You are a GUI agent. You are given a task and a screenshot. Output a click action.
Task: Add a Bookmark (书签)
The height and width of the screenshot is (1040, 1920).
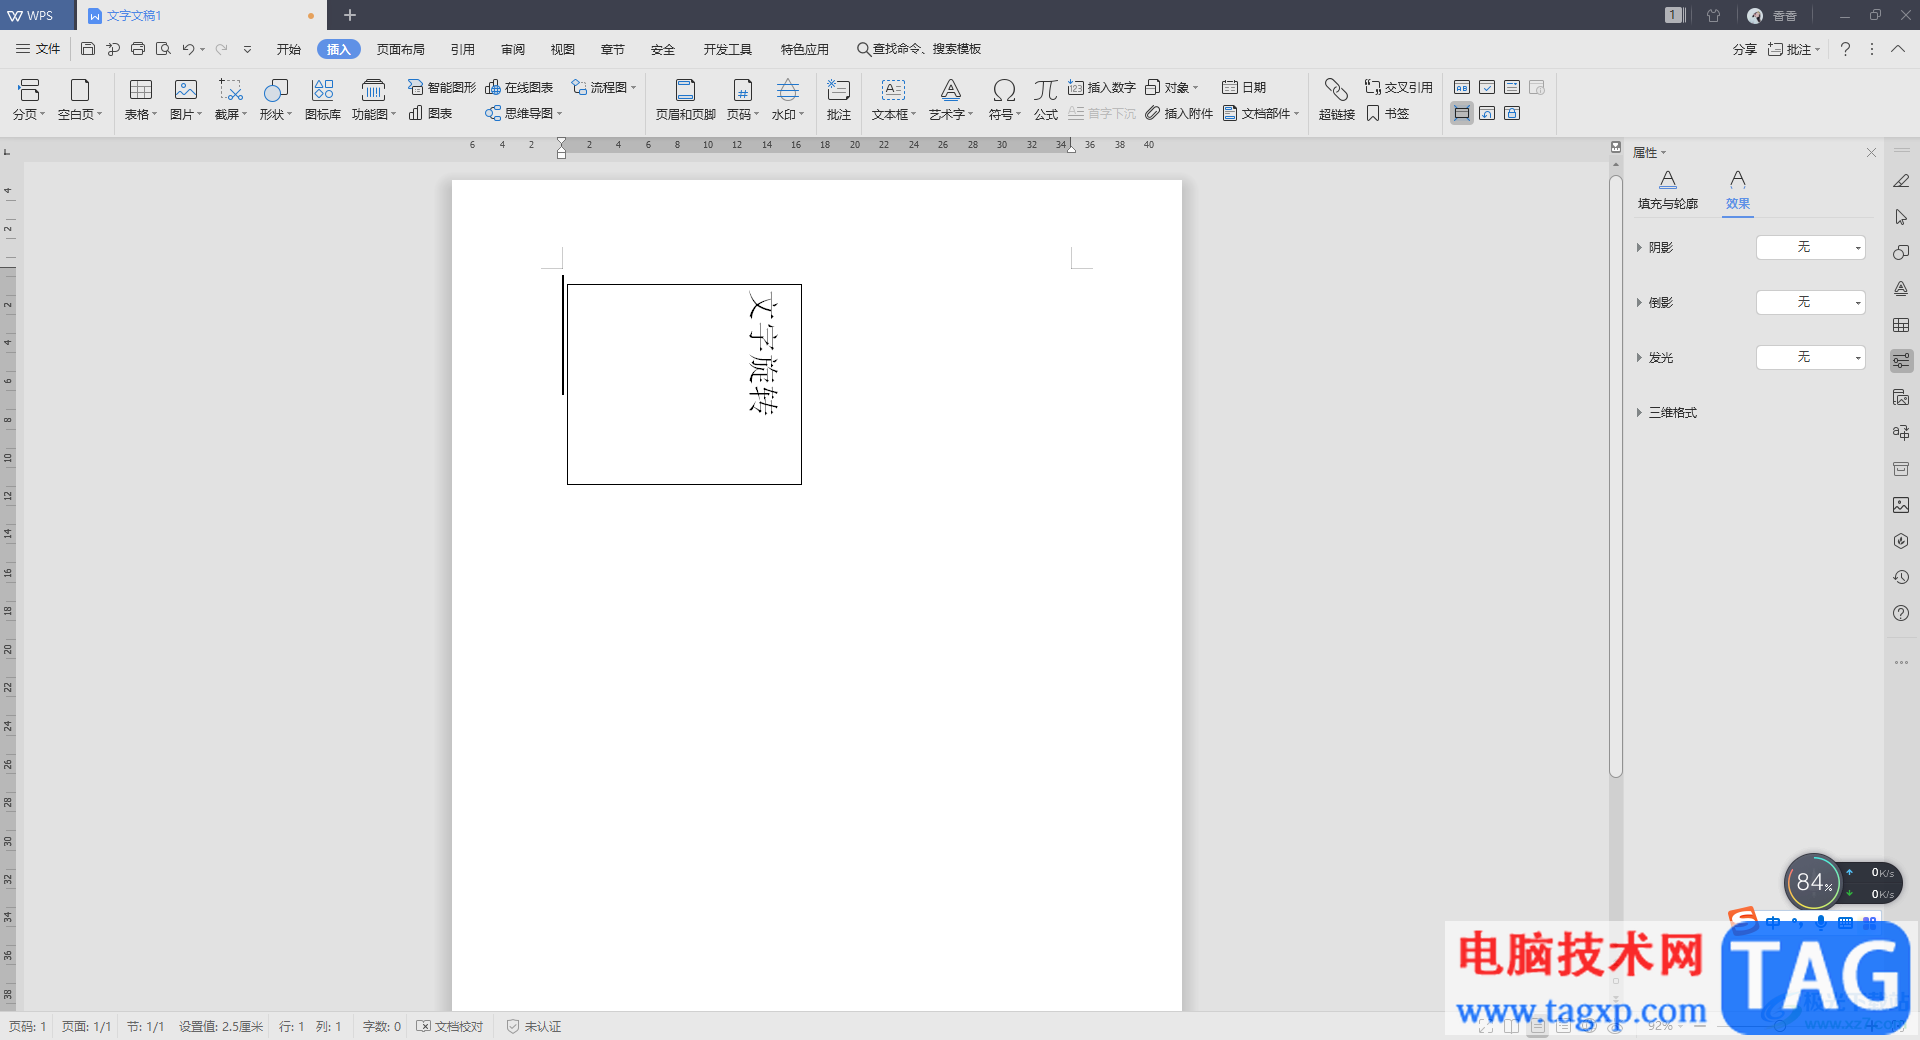[1388, 114]
